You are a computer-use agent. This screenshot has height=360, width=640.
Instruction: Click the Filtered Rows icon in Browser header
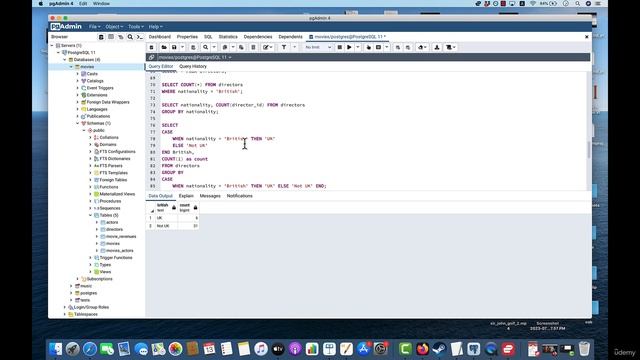(x=121, y=37)
